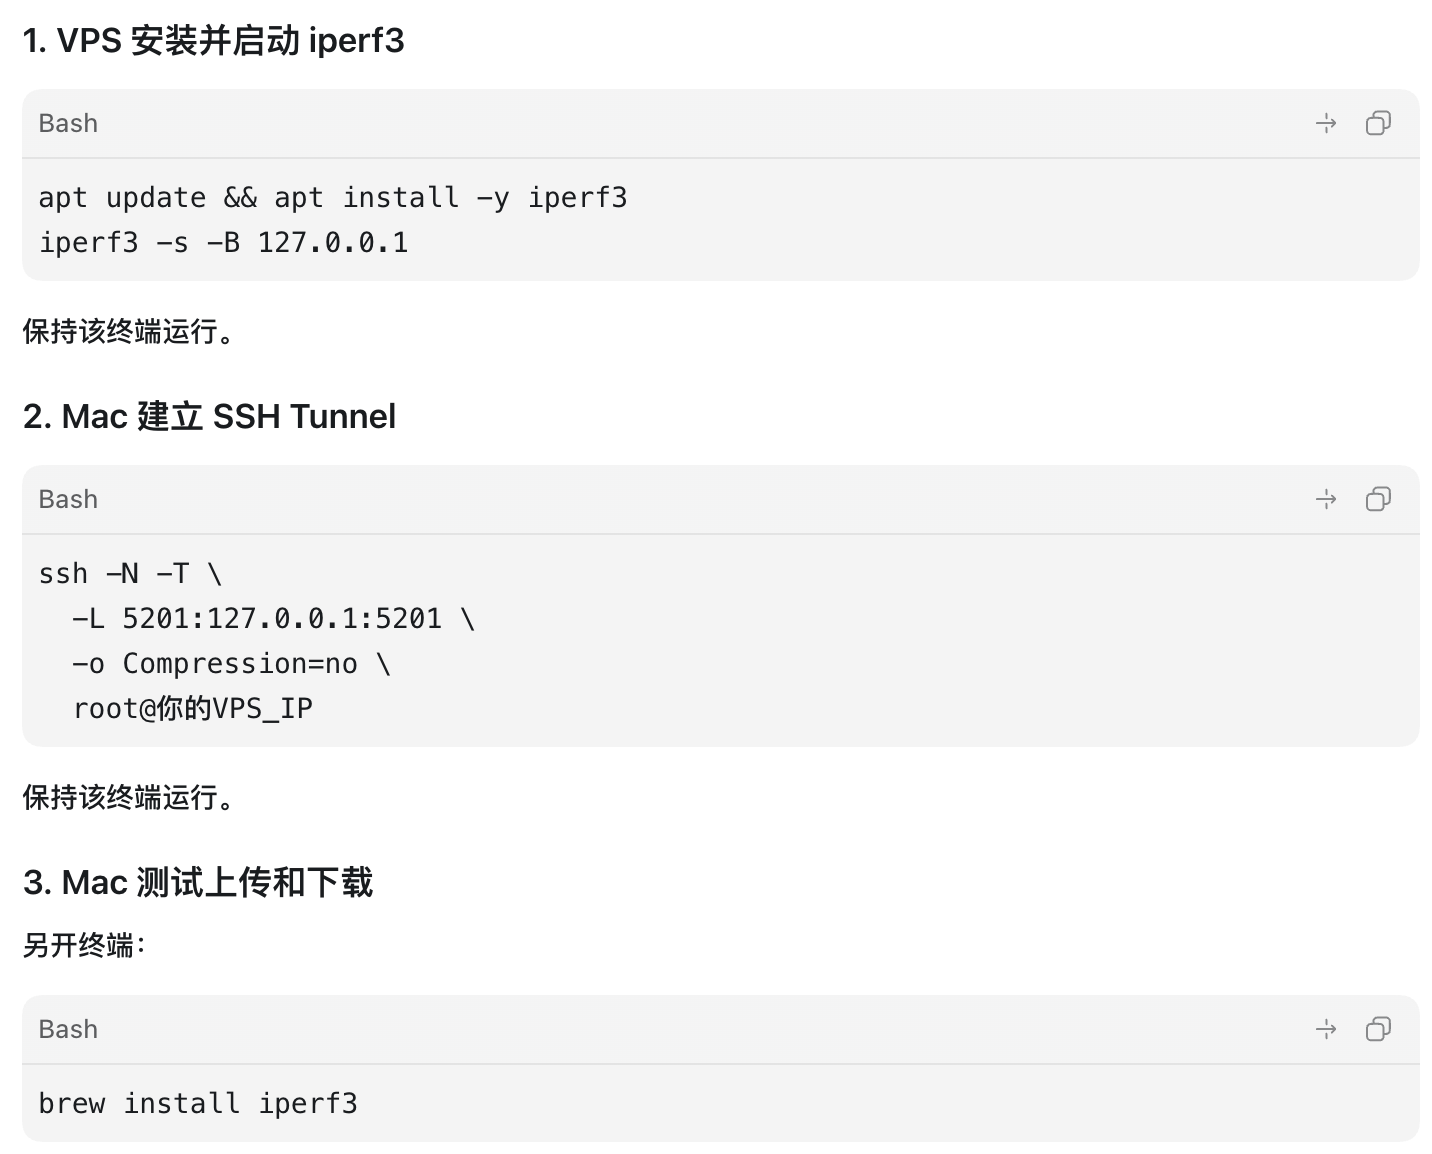1432x1154 pixels.
Task: Click the Bash label above the ssh command
Action: tap(68, 499)
